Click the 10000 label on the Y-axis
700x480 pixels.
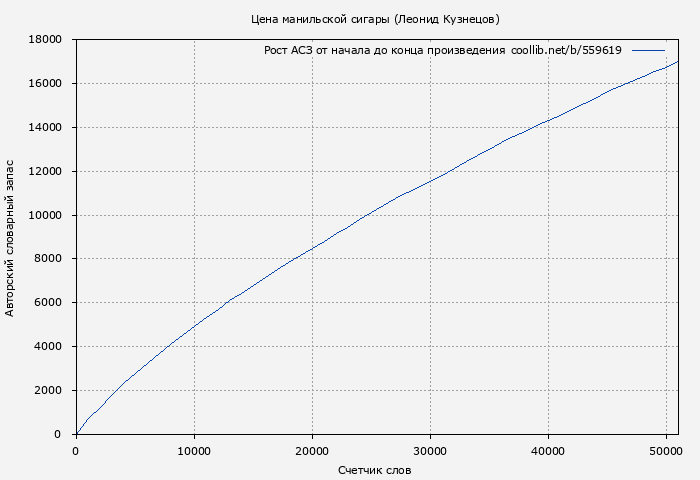[46, 216]
